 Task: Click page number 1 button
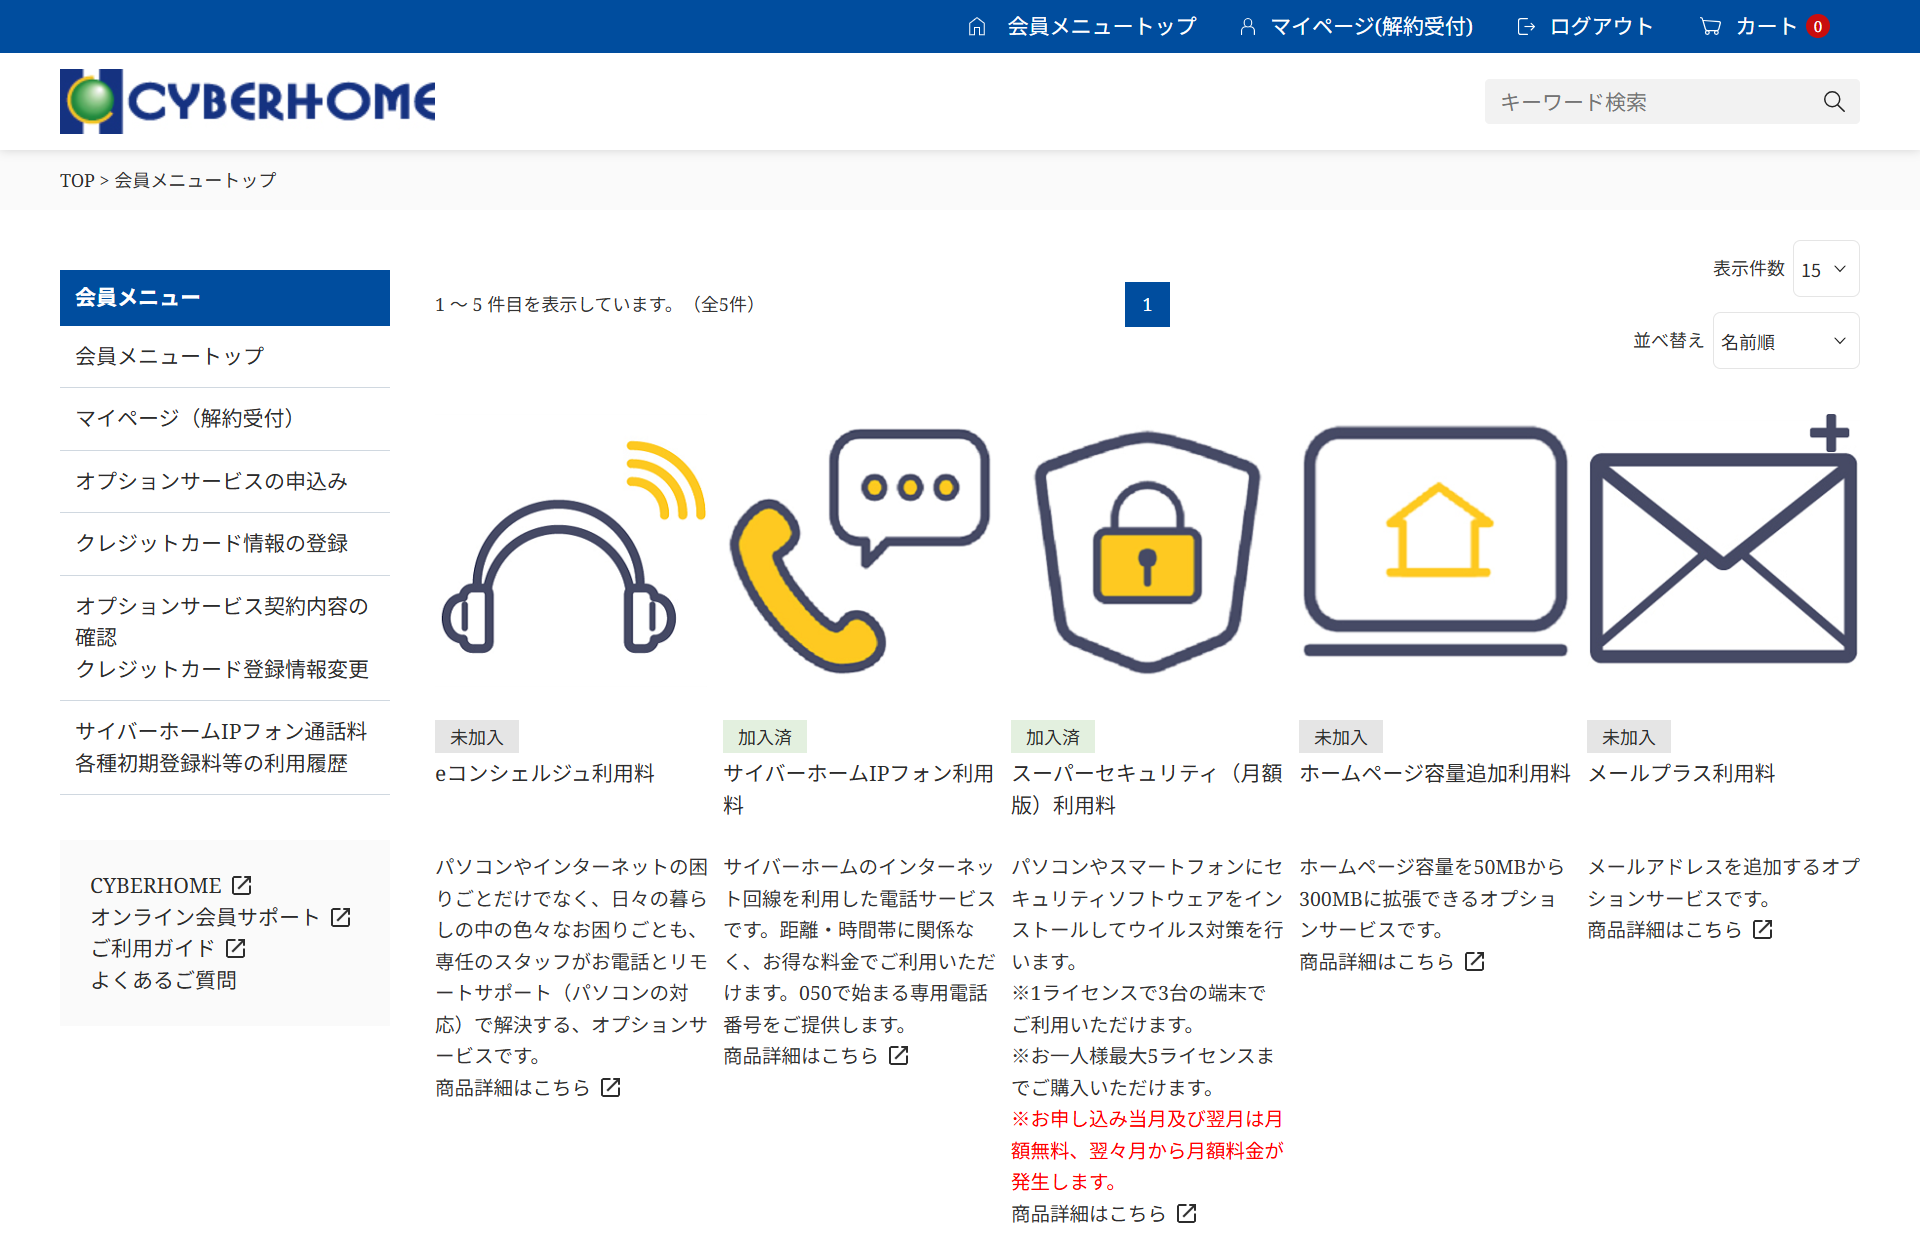(x=1147, y=305)
